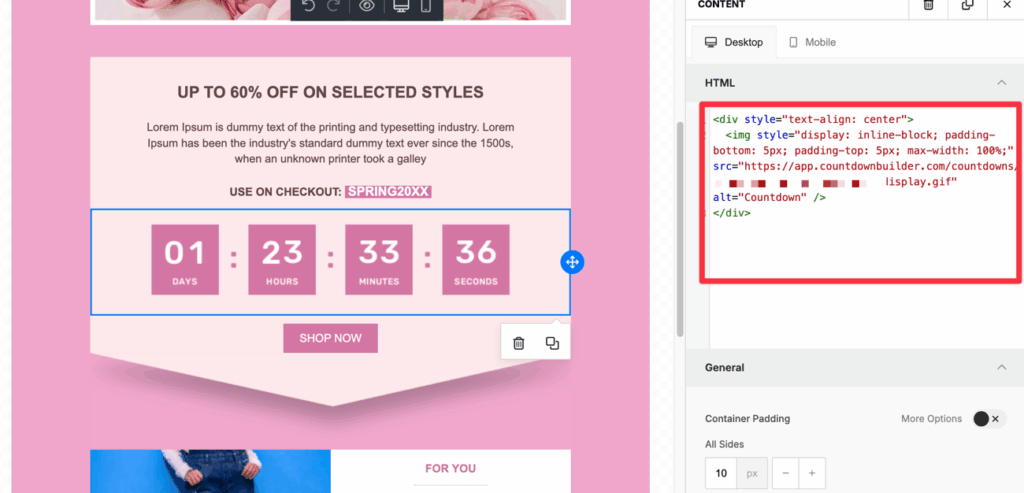Toggle preview with the eye icon

point(368,6)
